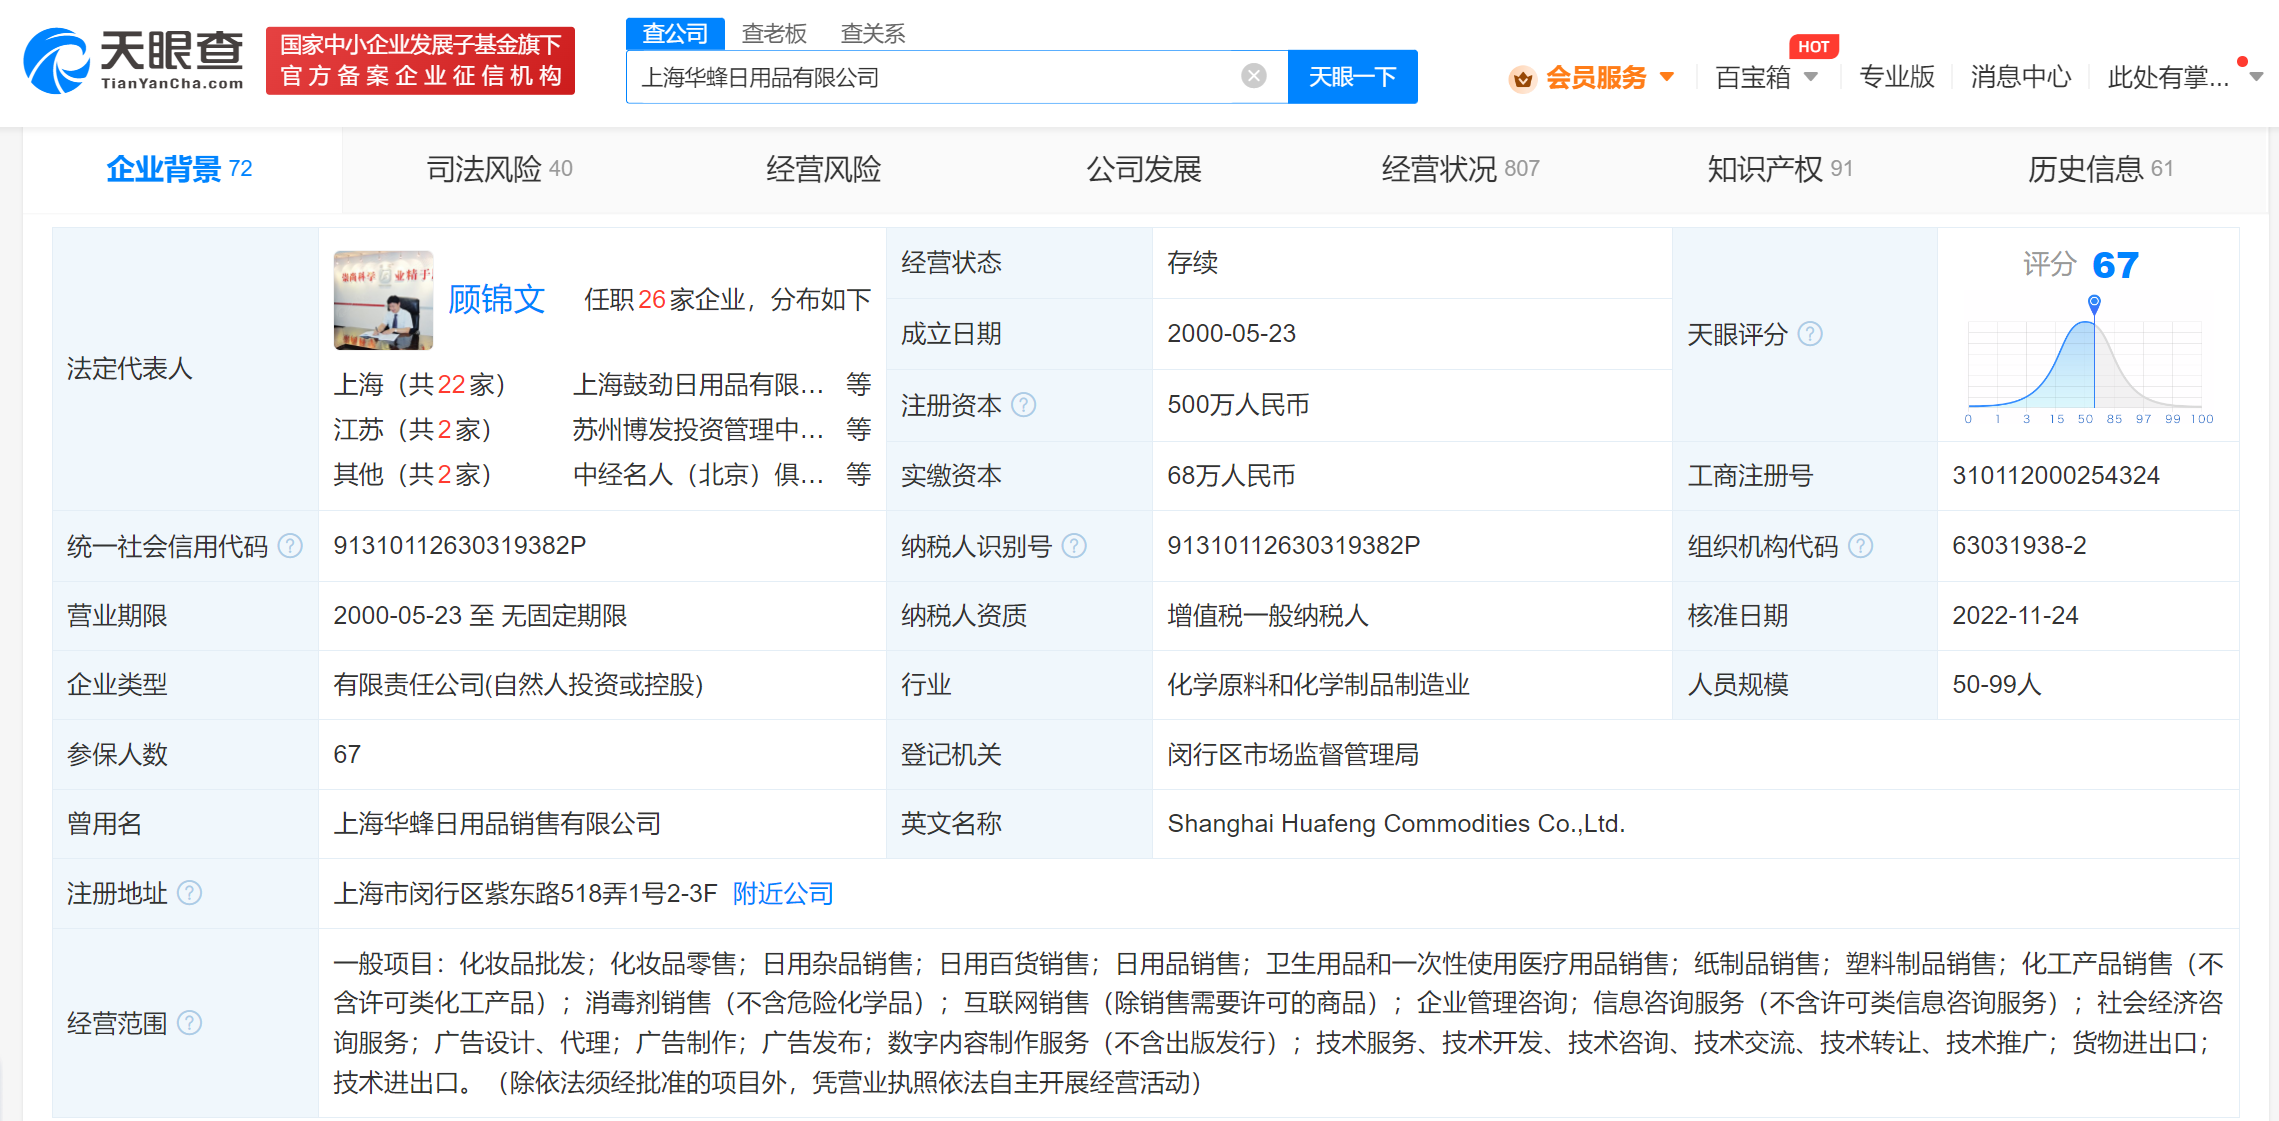
Task: Expand the 会员服务 dropdown
Action: [1667, 77]
